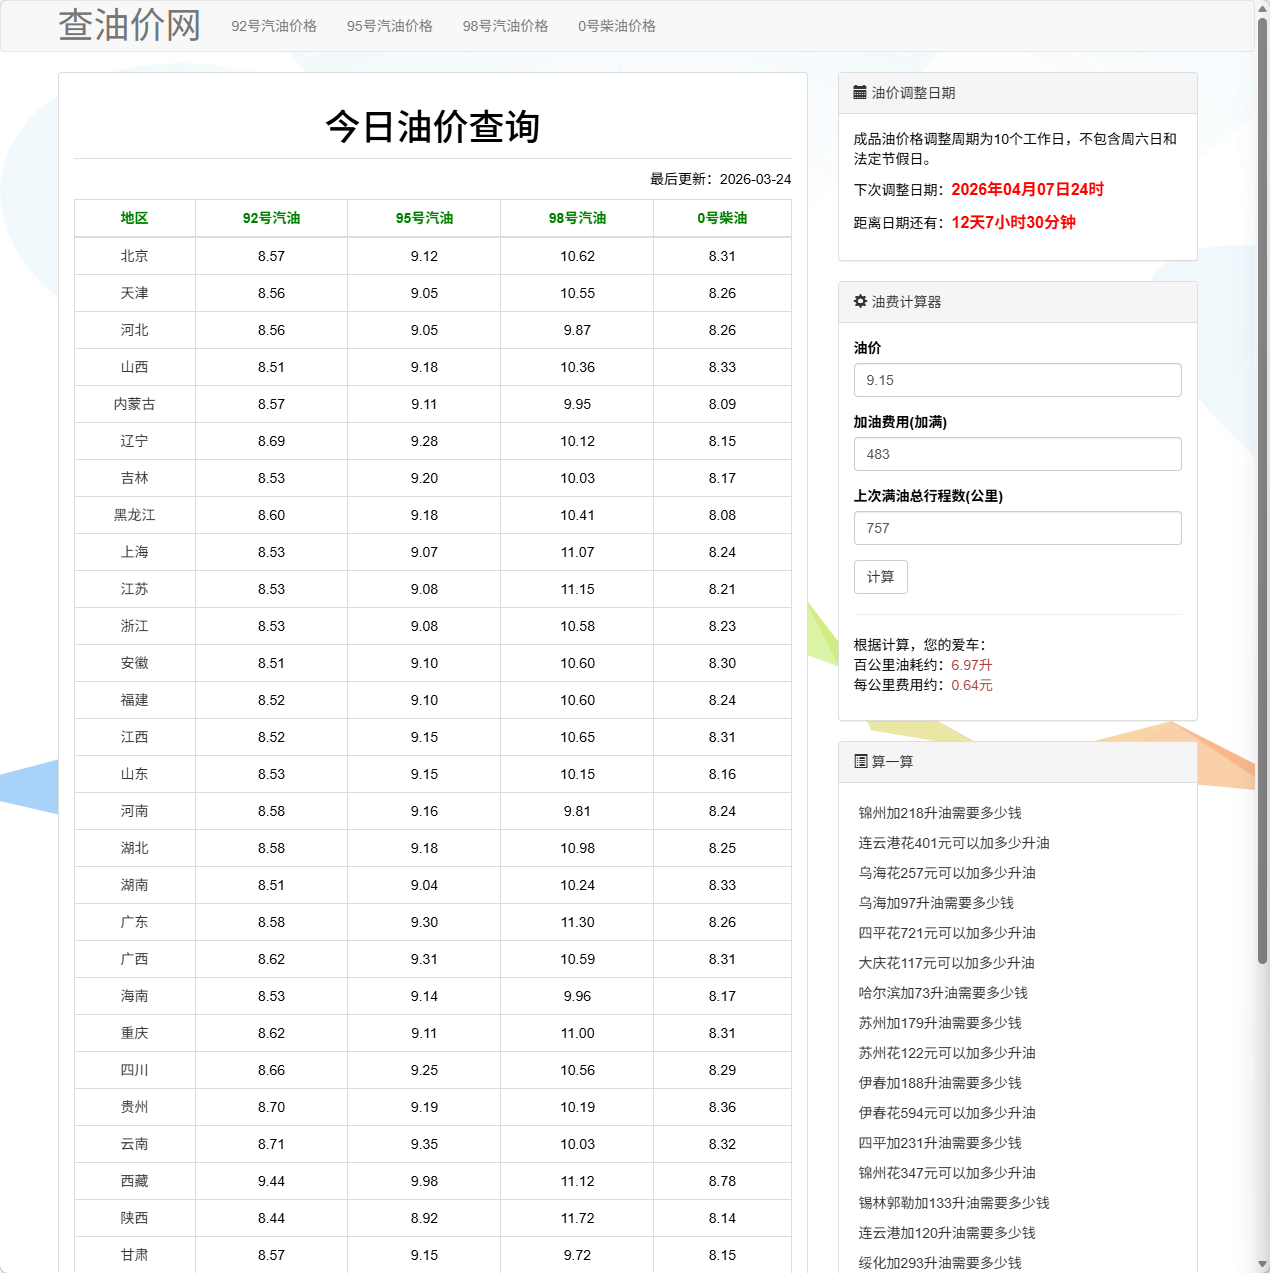Image resolution: width=1270 pixels, height=1273 pixels.
Task: Open the 查油价网 site logo
Action: pyautogui.click(x=130, y=25)
